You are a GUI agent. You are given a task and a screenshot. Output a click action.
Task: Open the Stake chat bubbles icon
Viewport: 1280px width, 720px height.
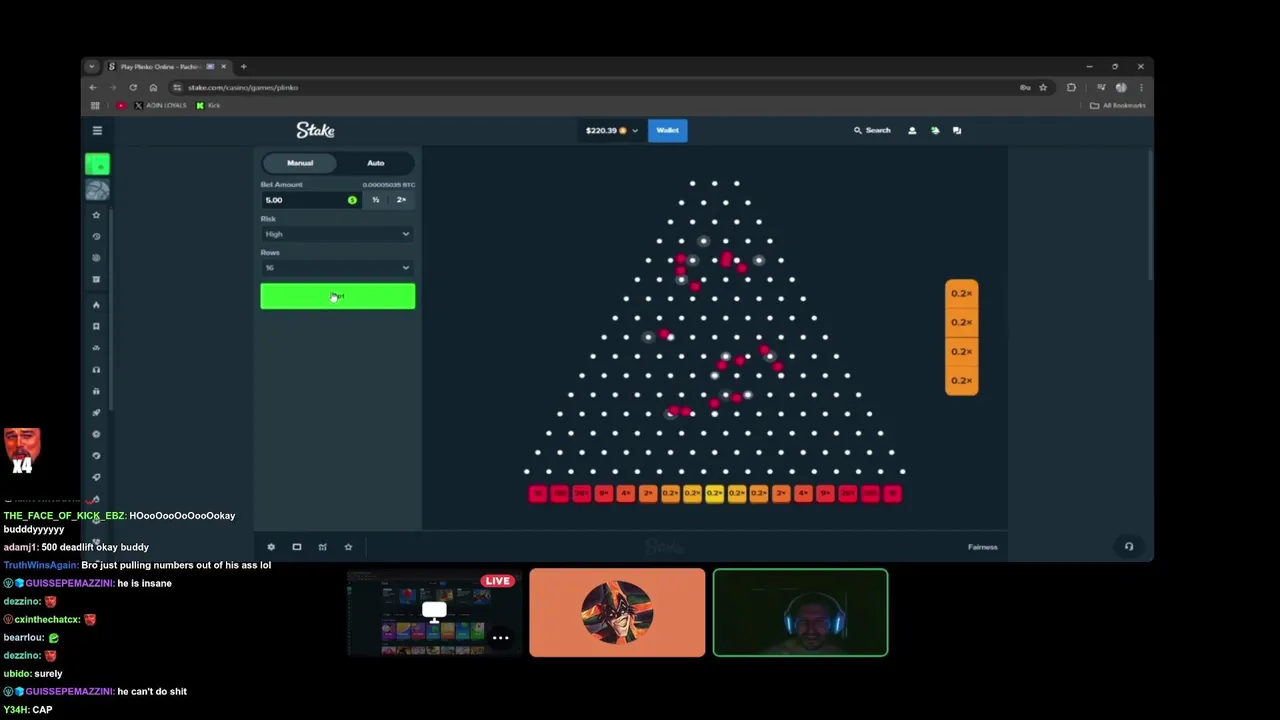[957, 130]
